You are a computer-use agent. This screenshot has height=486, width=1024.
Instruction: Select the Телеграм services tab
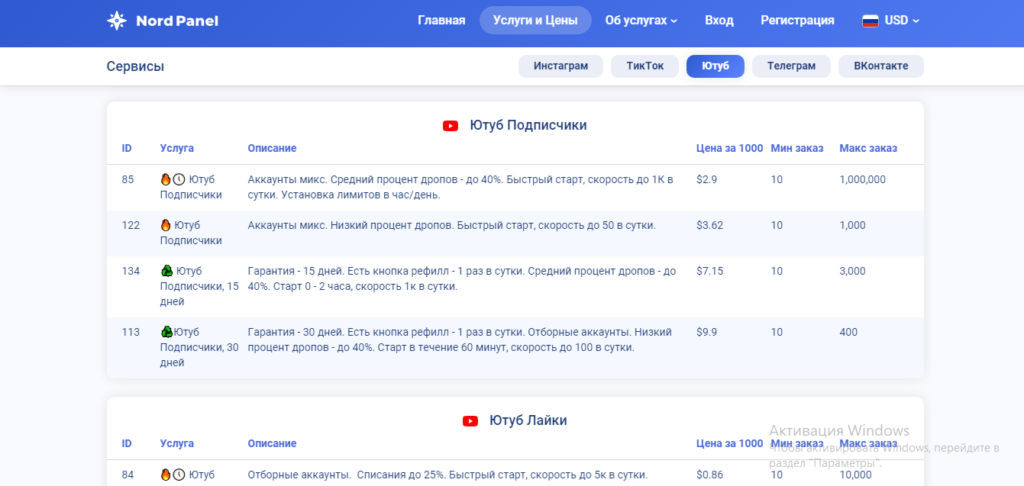coord(798,66)
